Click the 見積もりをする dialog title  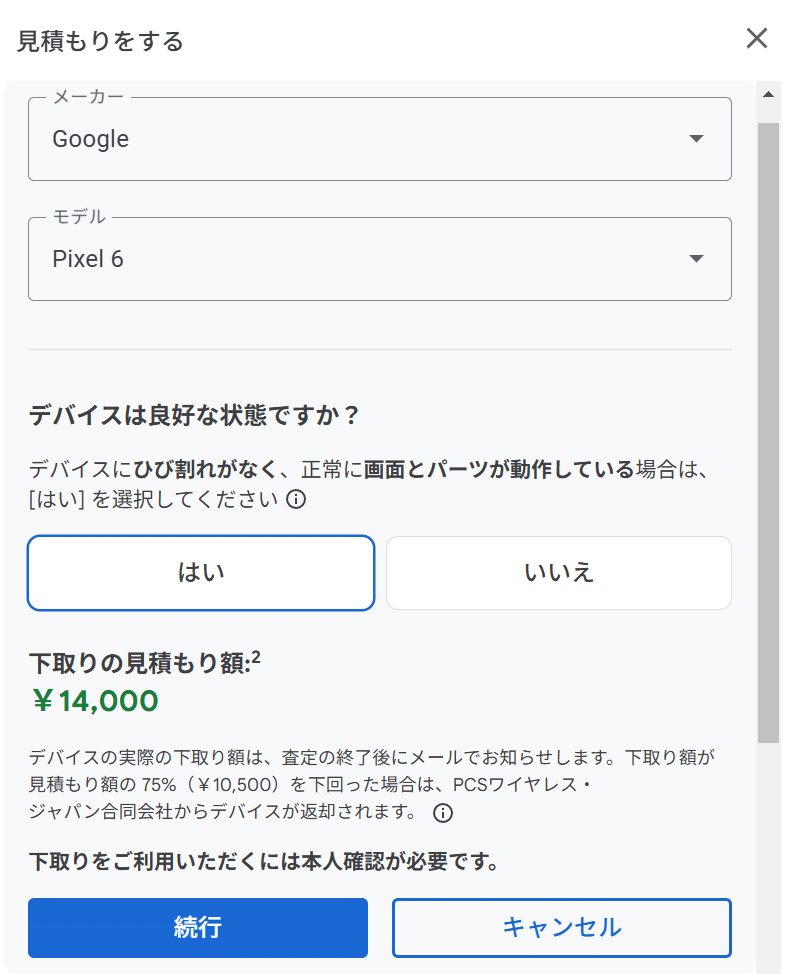click(x=100, y=39)
